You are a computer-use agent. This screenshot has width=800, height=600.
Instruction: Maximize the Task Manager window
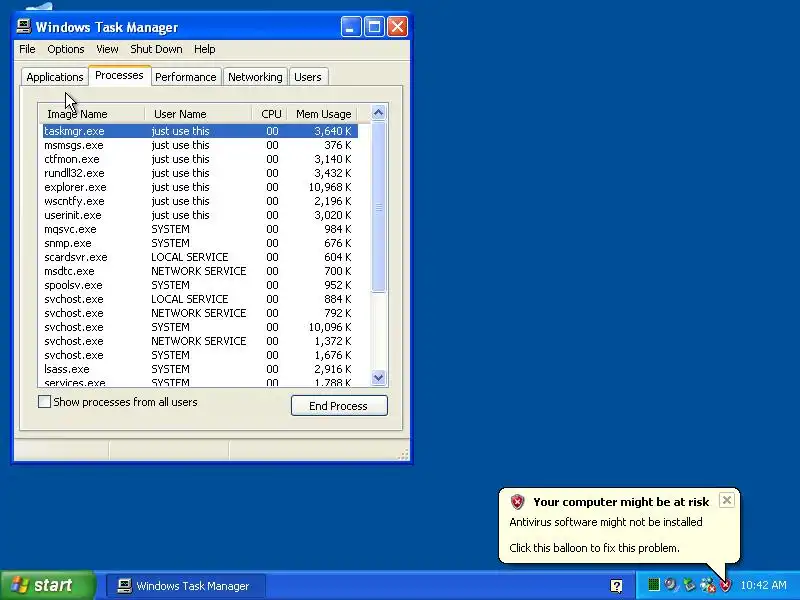374,27
